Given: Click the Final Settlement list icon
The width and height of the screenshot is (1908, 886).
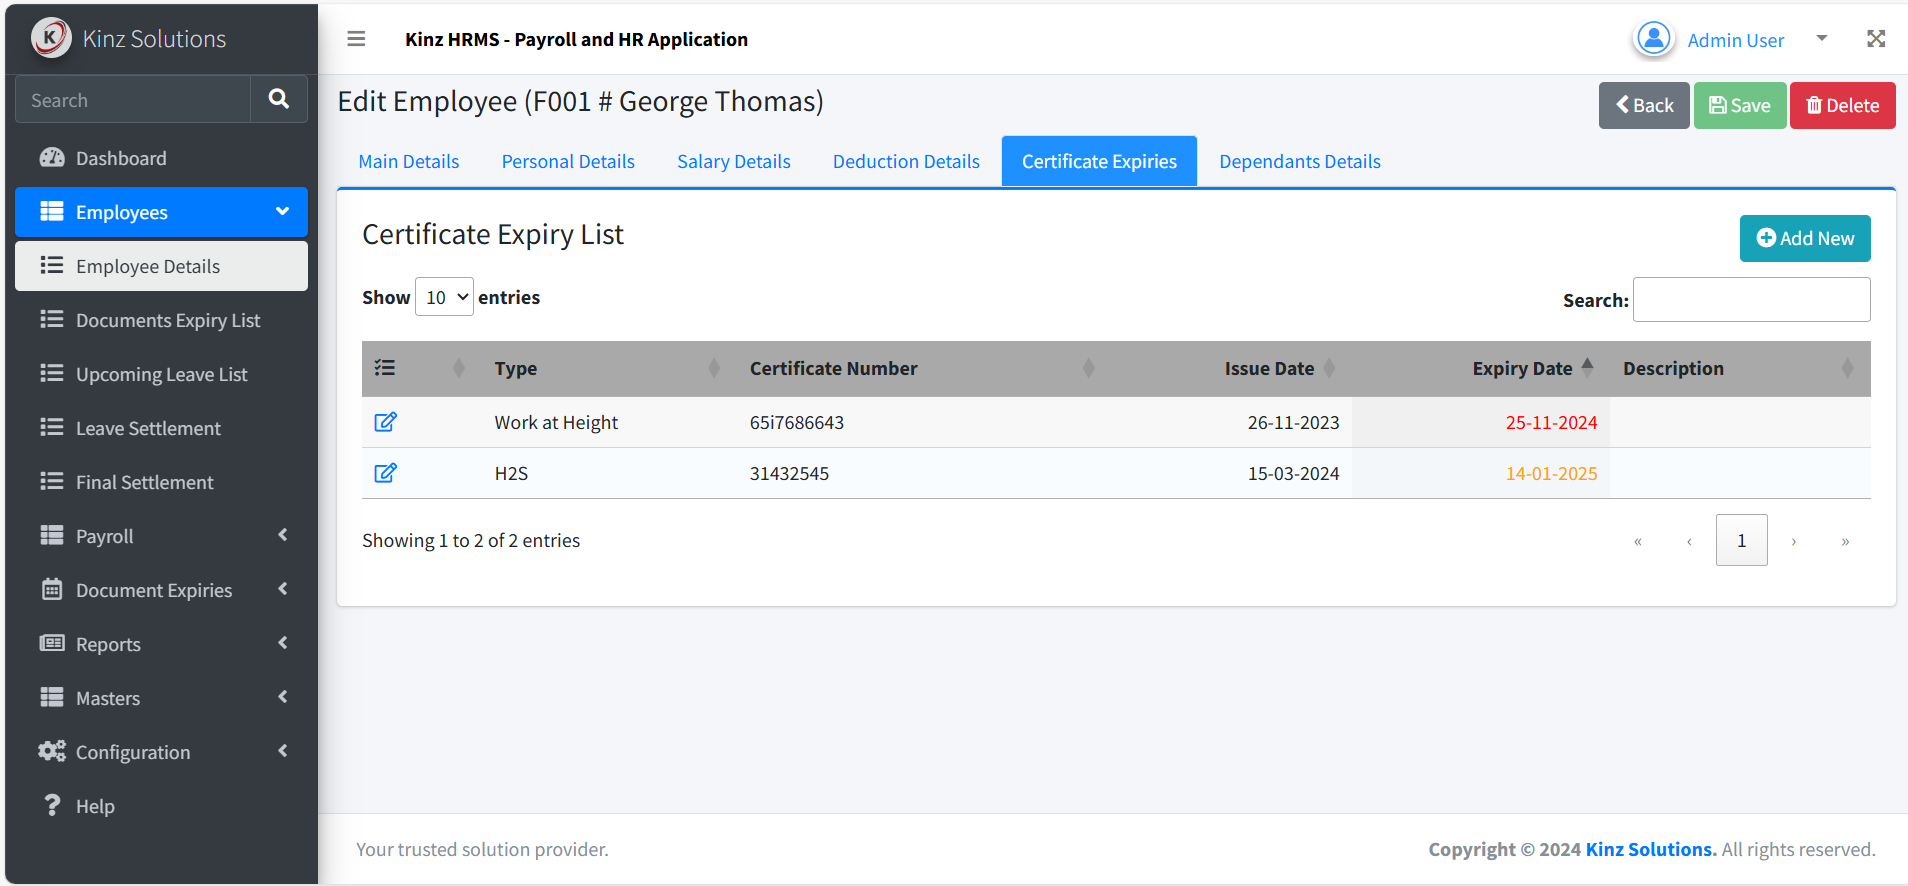Looking at the screenshot, I should [x=52, y=481].
